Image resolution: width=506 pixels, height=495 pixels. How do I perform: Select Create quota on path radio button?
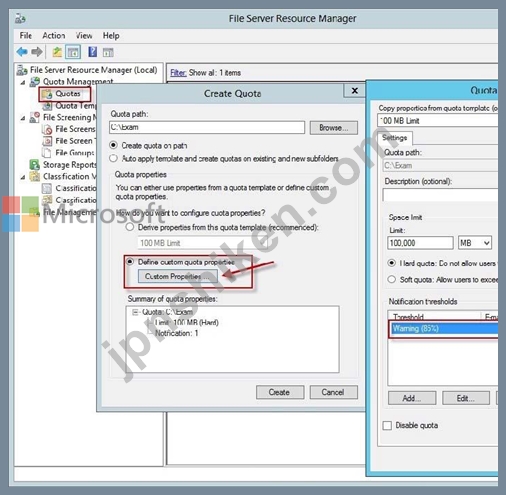point(114,145)
